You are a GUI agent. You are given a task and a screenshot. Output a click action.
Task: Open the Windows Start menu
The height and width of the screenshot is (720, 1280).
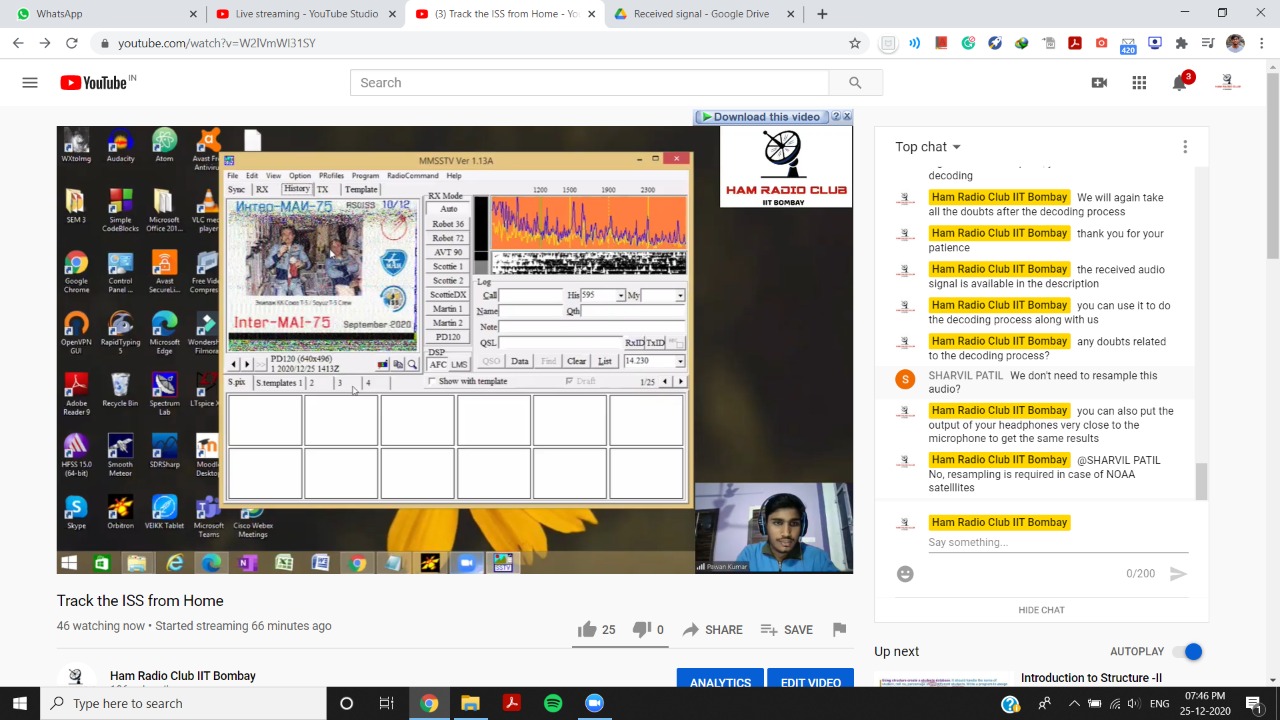20,703
